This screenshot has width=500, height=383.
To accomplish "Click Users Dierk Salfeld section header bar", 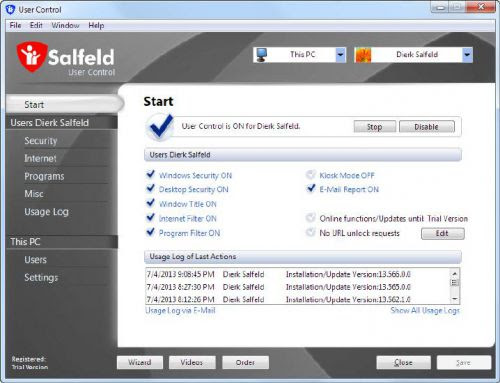I will [303, 155].
